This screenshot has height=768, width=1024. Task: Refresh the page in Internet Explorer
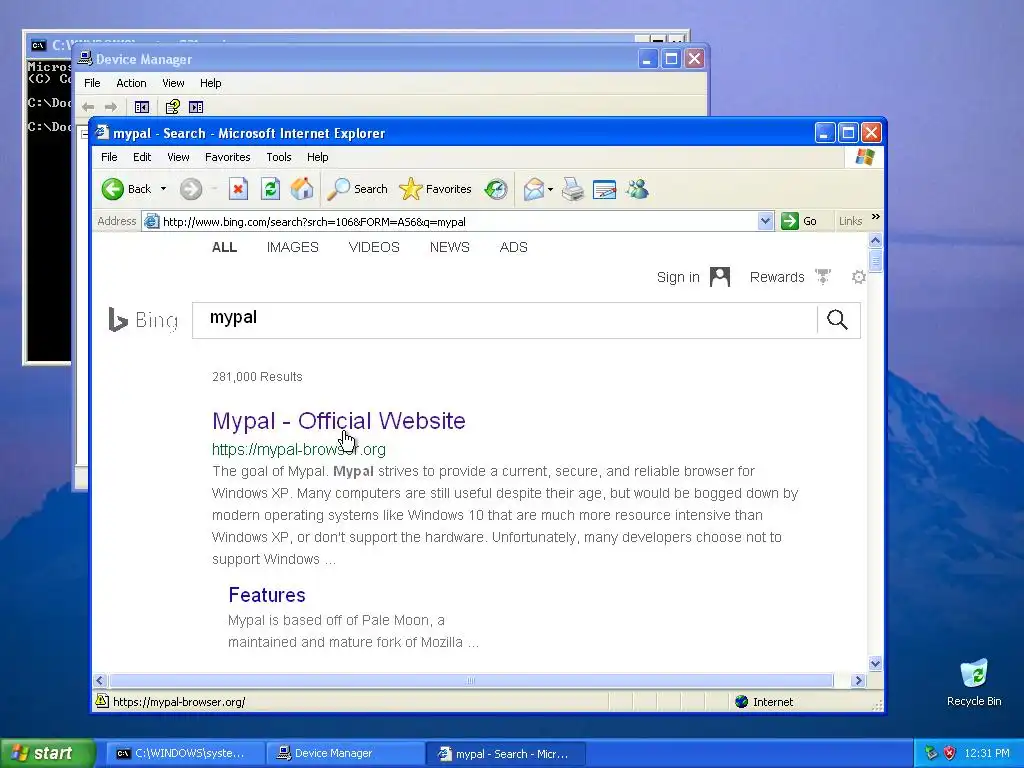click(x=270, y=189)
